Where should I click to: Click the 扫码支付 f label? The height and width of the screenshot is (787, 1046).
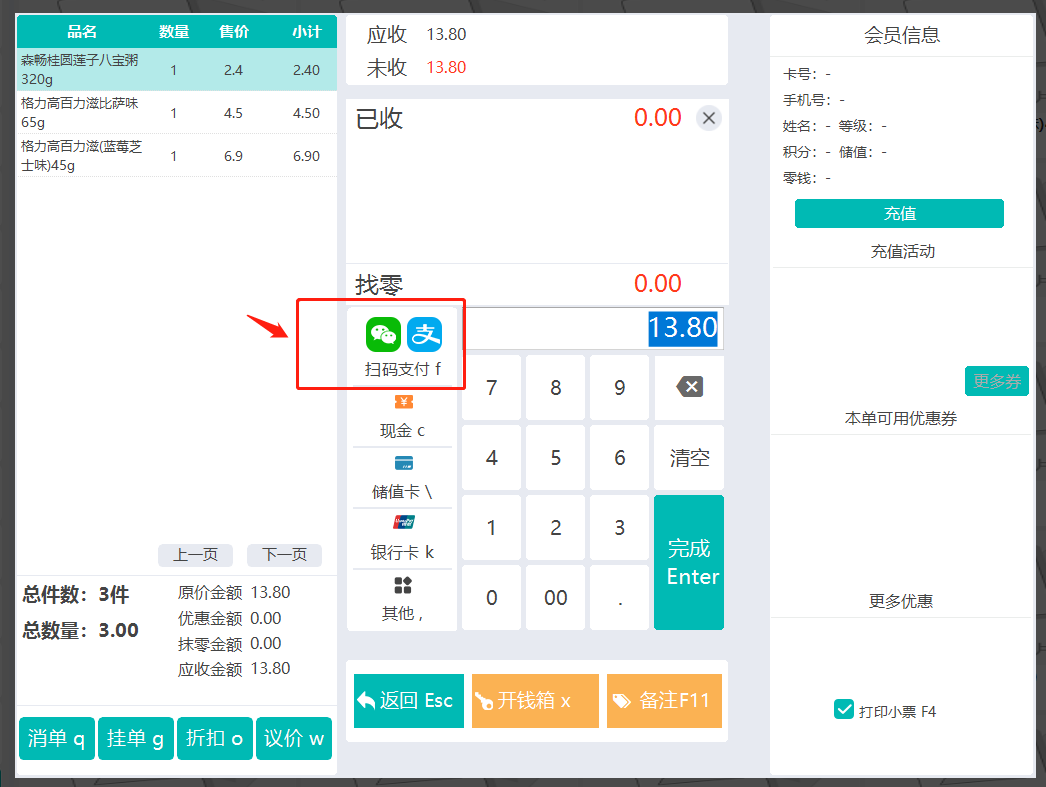402,369
